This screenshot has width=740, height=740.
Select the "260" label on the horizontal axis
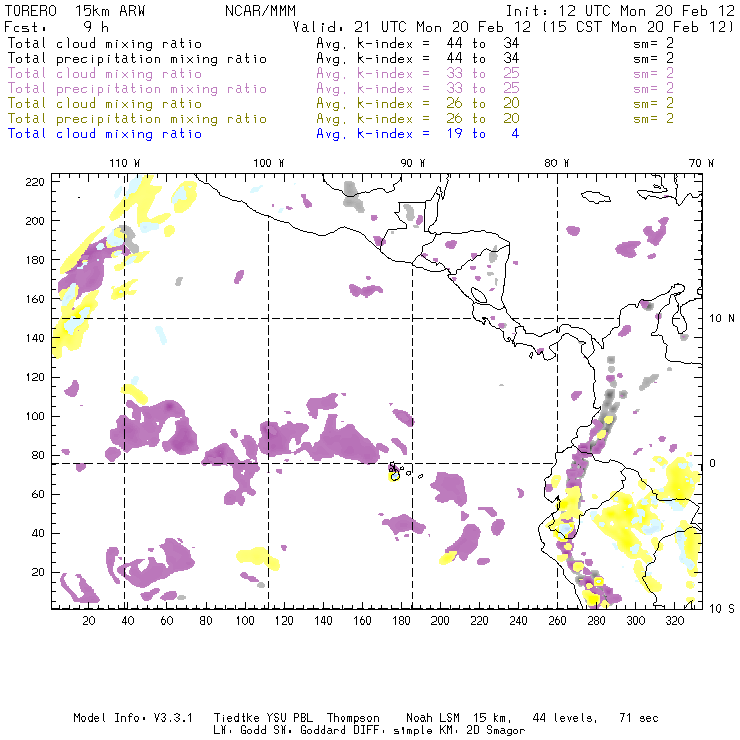coord(557,621)
